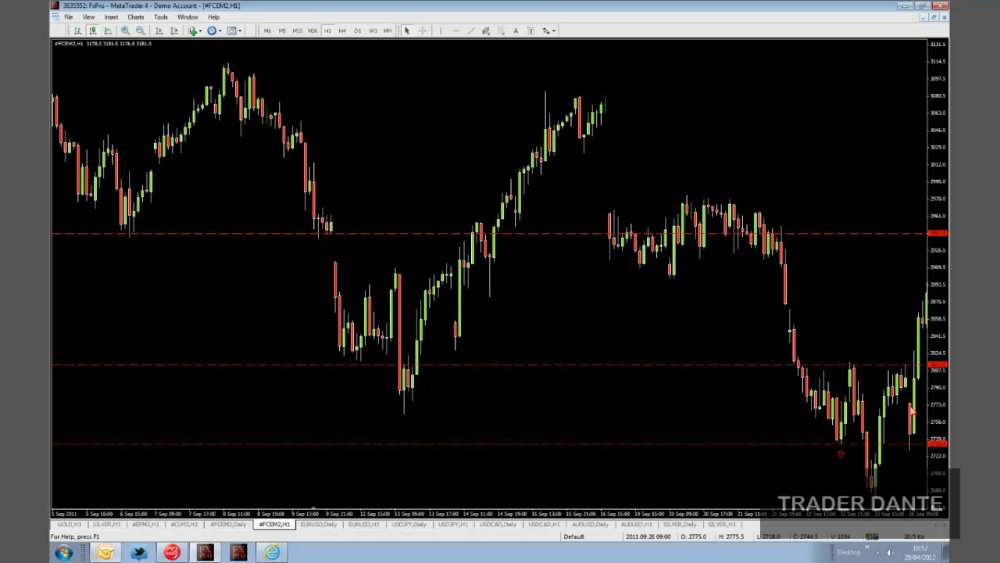Toggle the M15 timeframe button
Image resolution: width=1000 pixels, height=563 pixels.
[x=297, y=31]
